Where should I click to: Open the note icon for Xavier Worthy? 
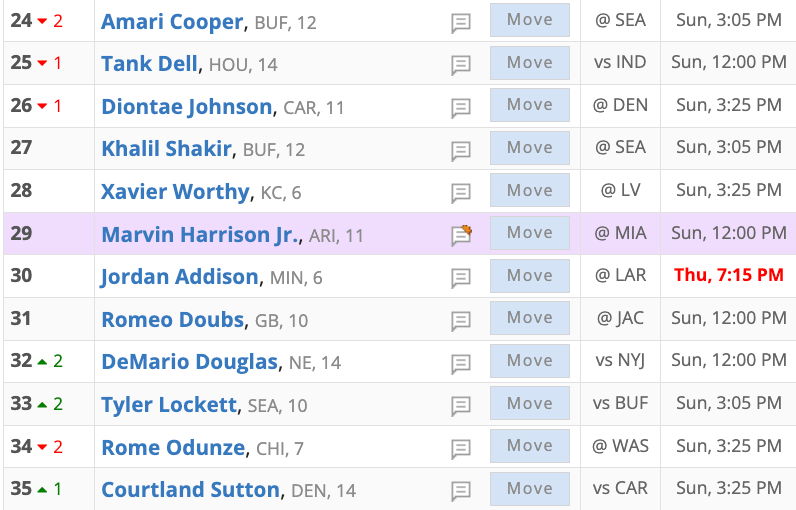pyautogui.click(x=461, y=193)
